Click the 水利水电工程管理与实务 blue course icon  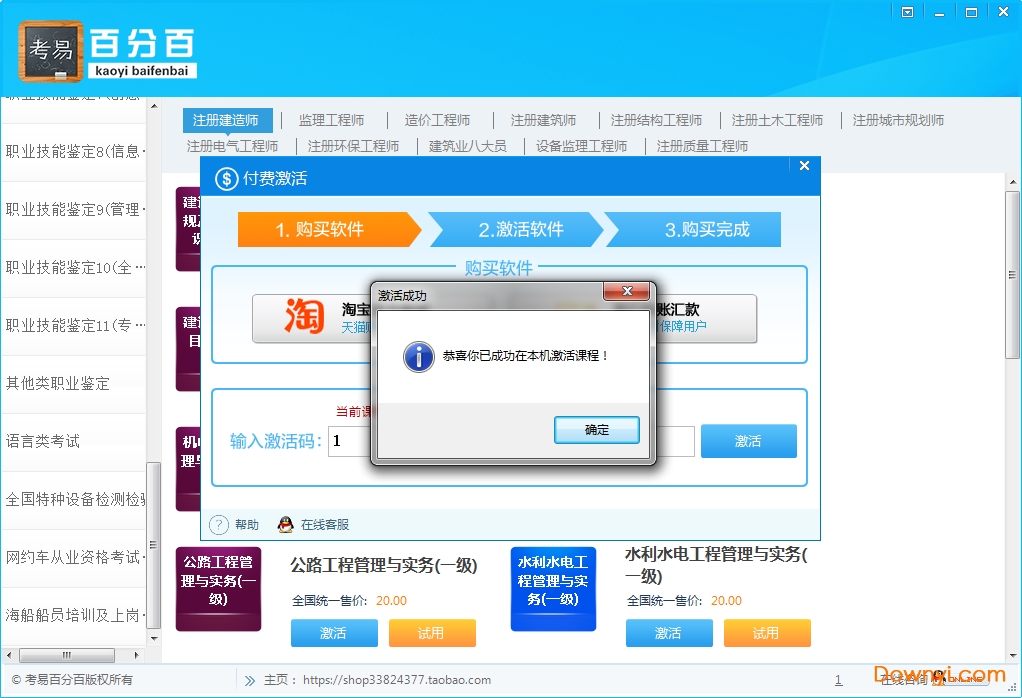(553, 588)
